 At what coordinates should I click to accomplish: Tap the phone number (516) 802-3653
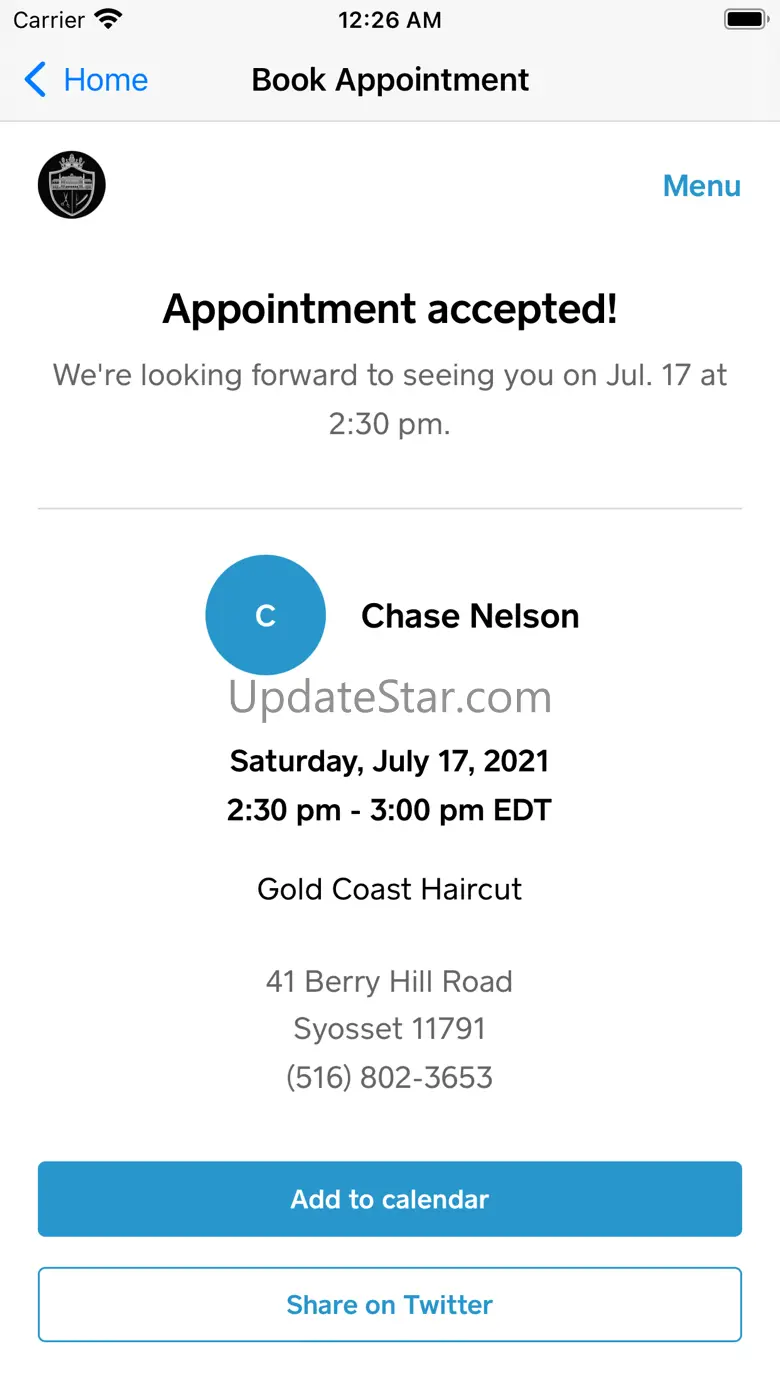click(389, 1077)
